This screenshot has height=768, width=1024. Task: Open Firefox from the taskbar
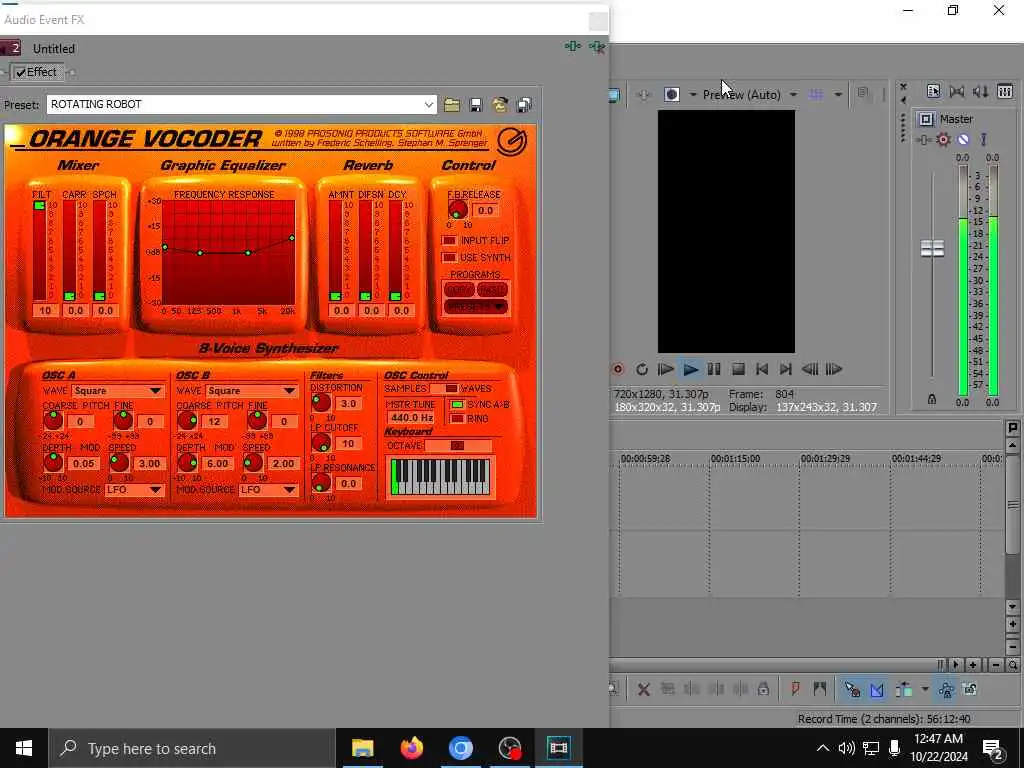411,748
